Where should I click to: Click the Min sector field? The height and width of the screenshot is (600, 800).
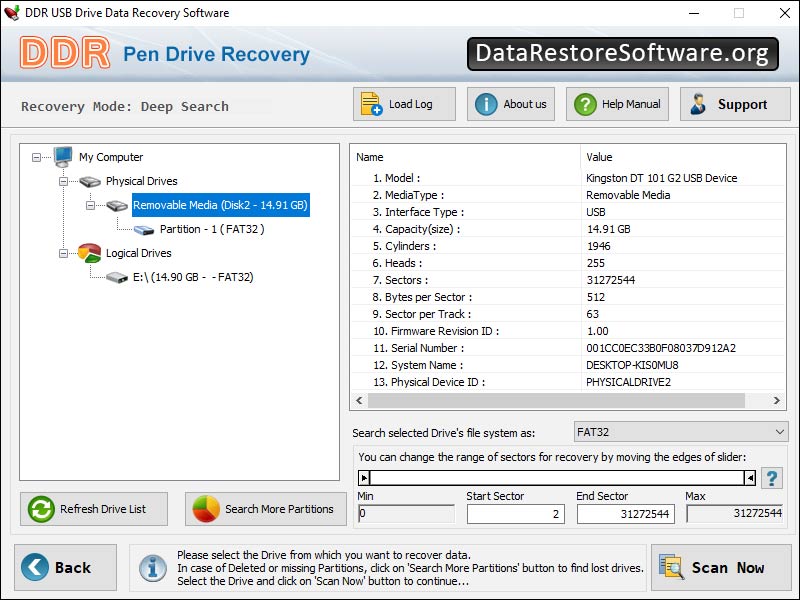pyautogui.click(x=406, y=513)
